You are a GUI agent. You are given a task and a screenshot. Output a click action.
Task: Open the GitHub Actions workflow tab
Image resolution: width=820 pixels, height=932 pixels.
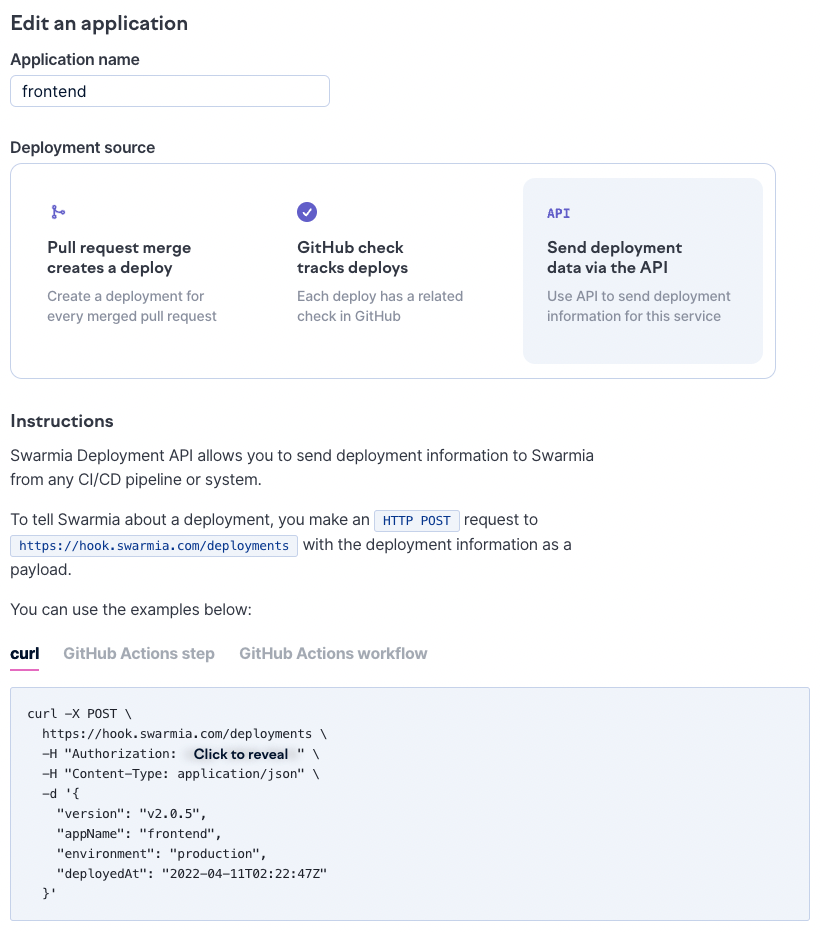[x=333, y=654]
